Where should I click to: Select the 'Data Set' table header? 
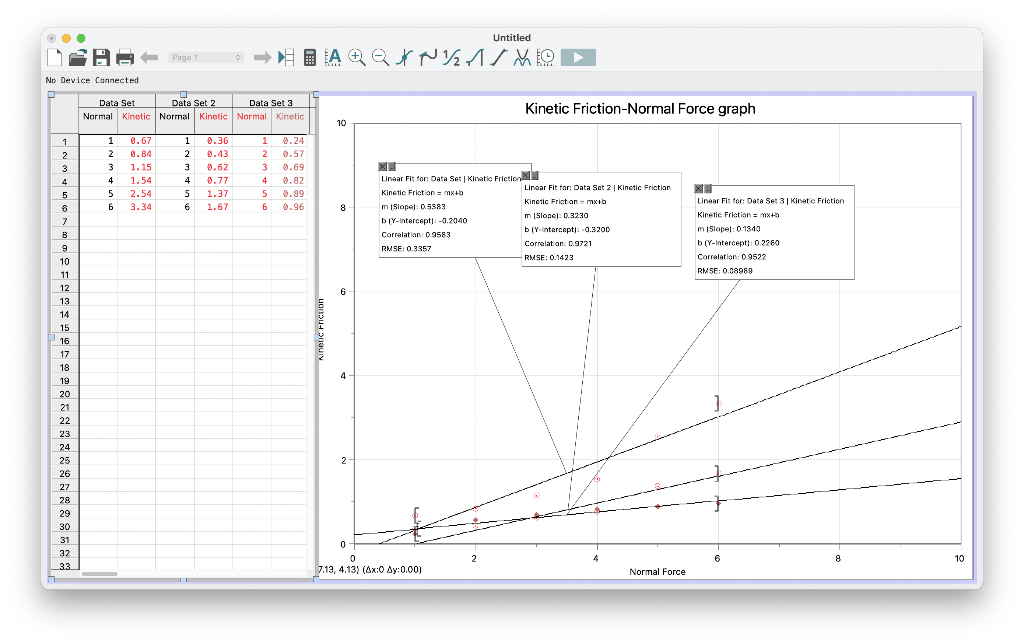tap(117, 103)
